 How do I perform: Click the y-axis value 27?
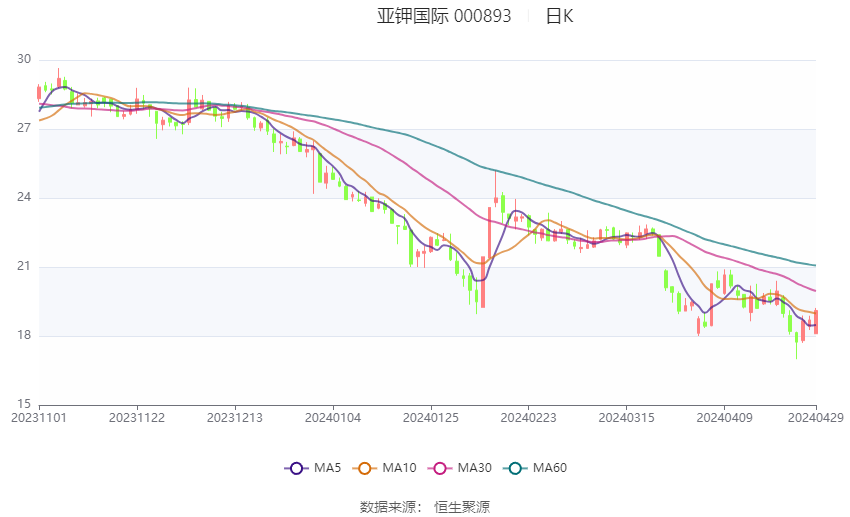[24, 128]
